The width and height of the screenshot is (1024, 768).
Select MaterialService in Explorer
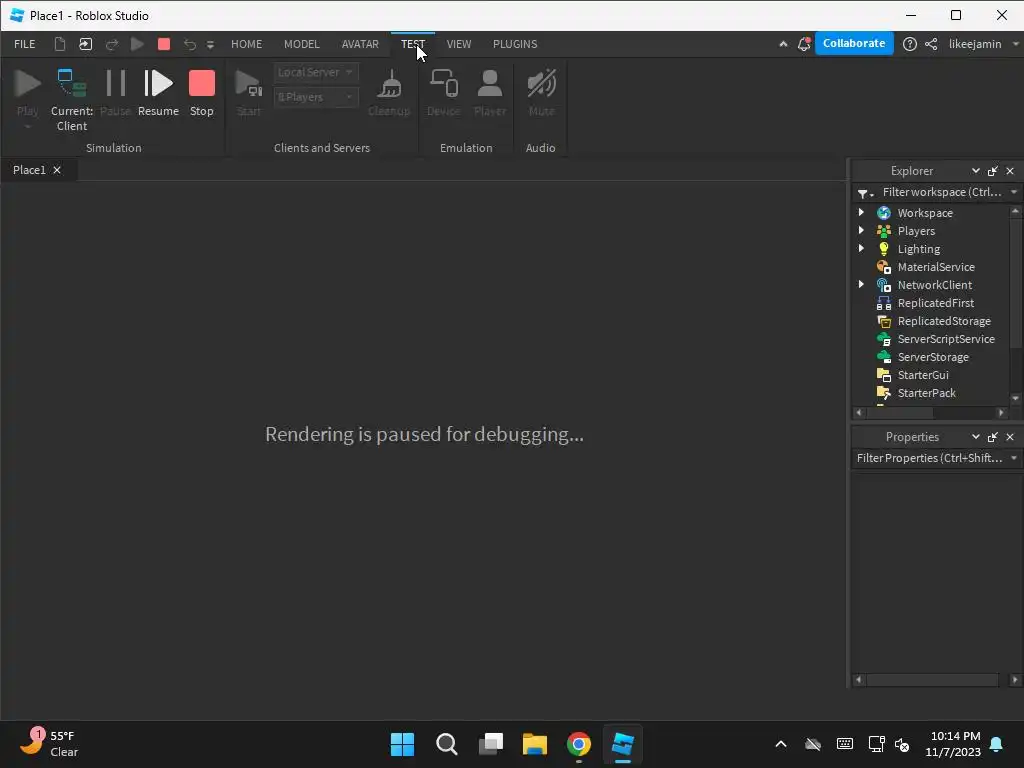936,266
